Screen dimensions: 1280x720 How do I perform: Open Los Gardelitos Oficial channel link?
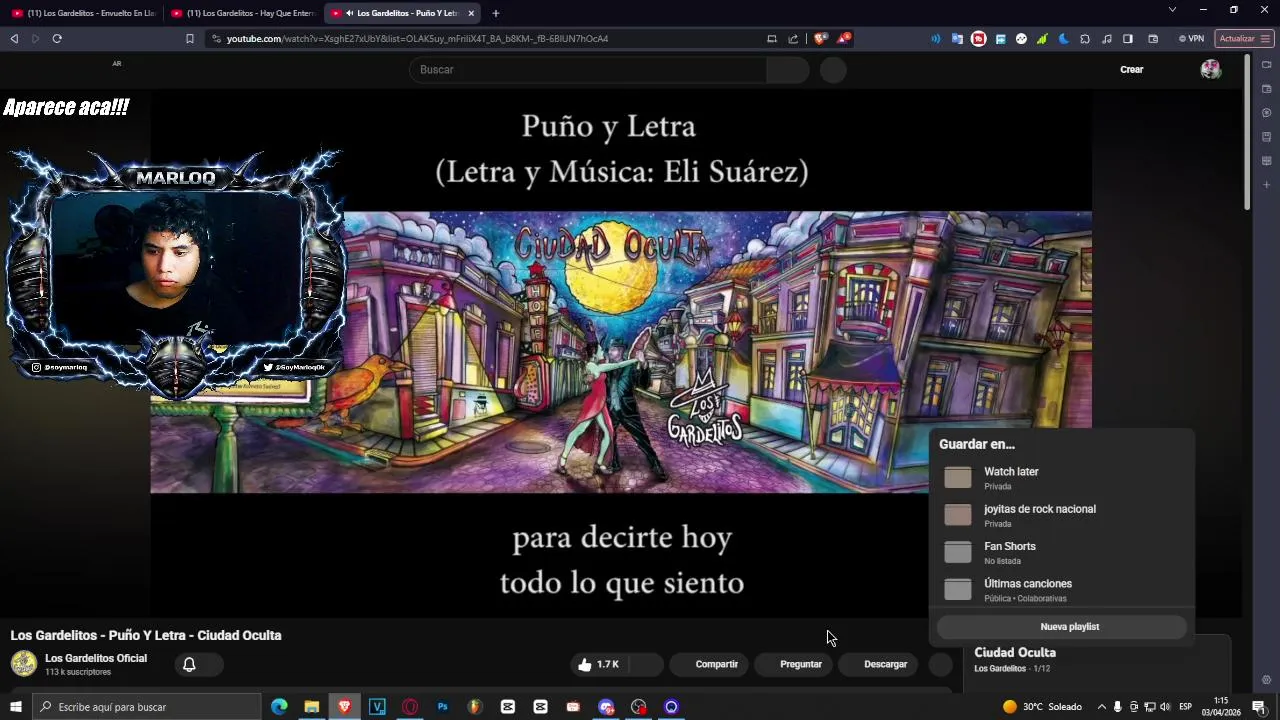tap(96, 658)
